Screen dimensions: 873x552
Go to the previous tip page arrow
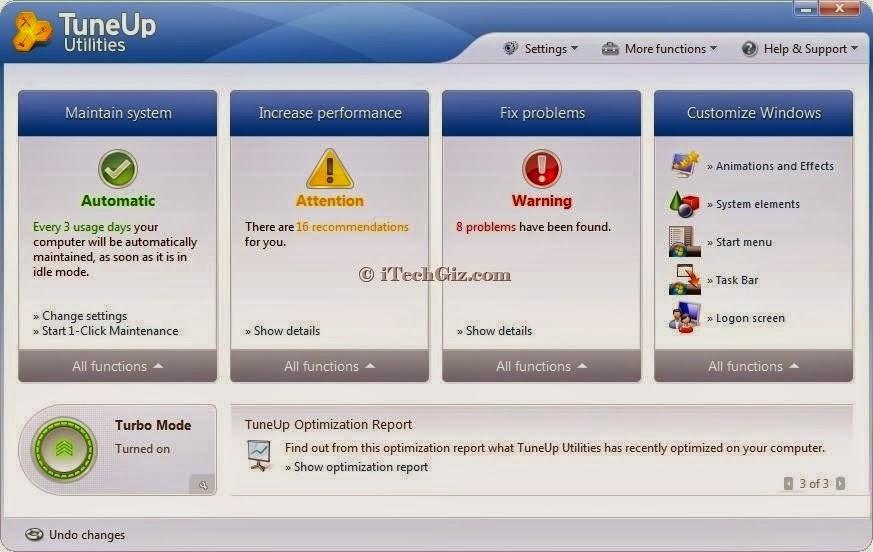[788, 483]
